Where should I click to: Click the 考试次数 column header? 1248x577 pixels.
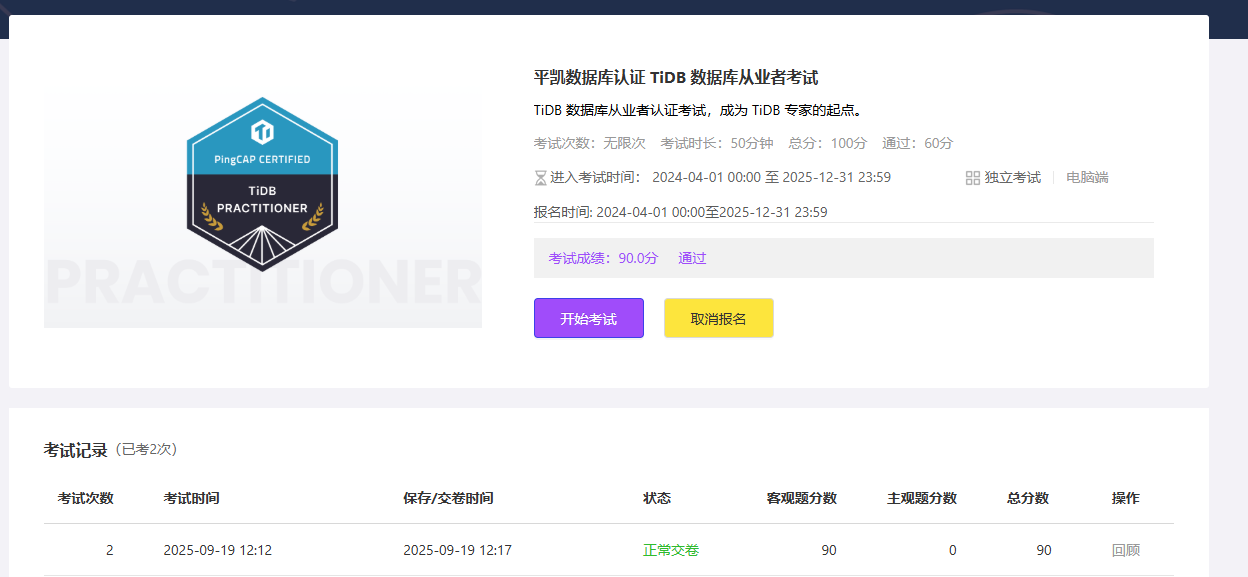tap(85, 498)
